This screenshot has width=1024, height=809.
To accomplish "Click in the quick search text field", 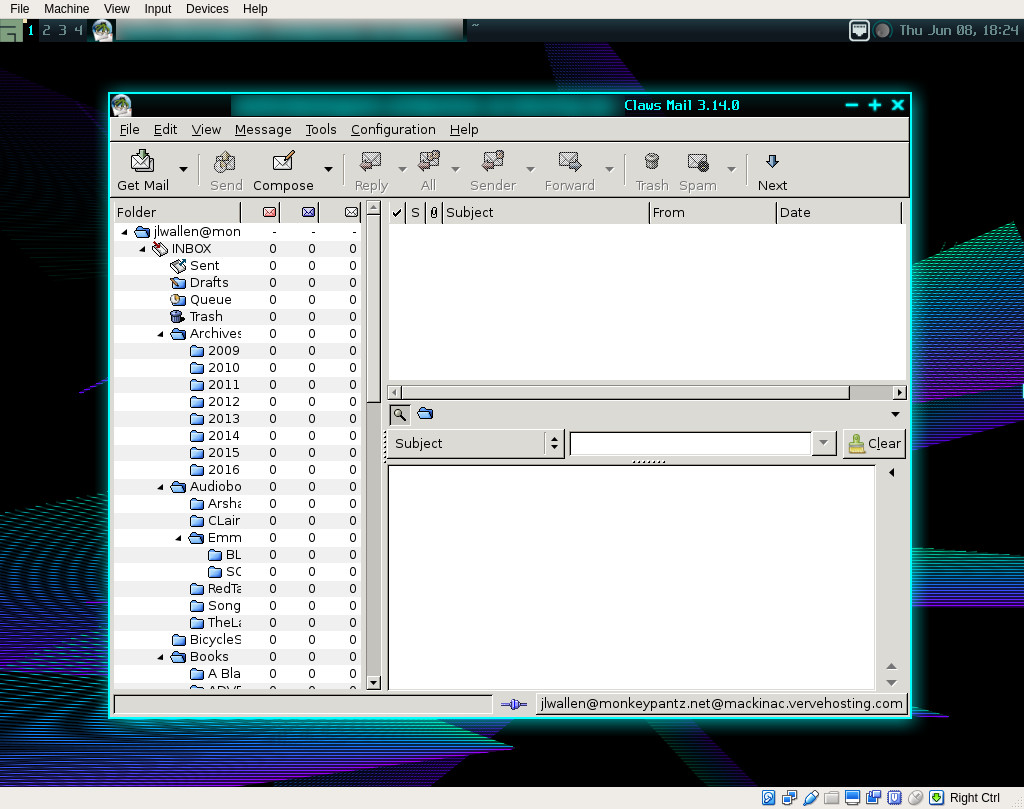I will click(x=690, y=444).
